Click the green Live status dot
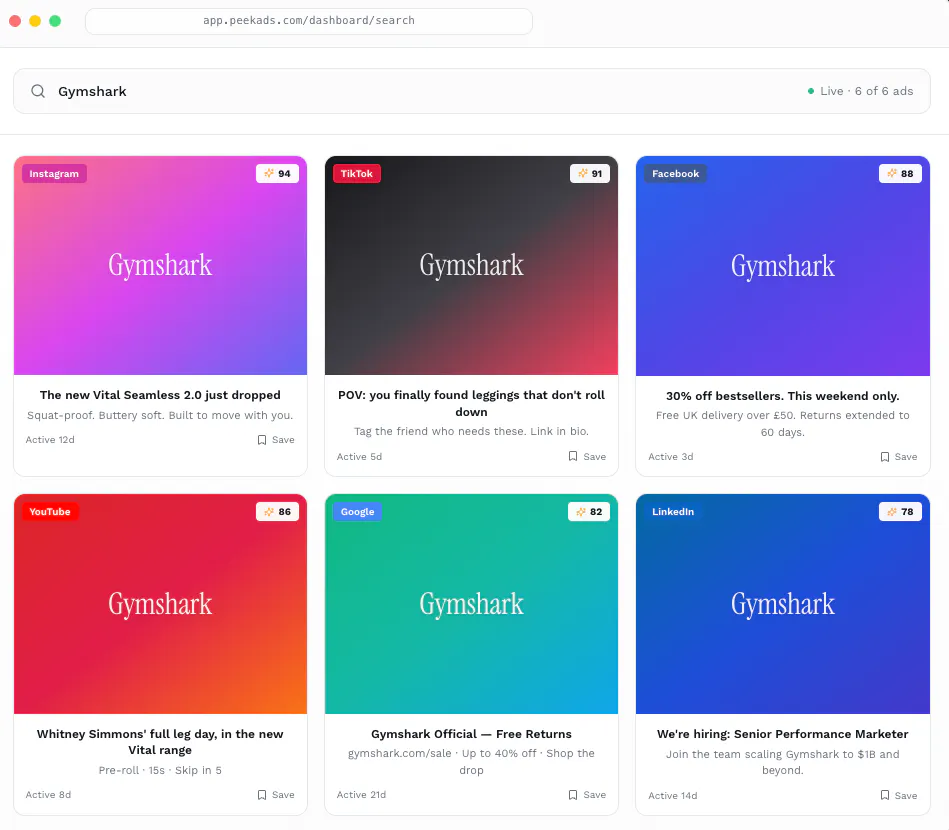Viewport: 949px width, 830px height. click(810, 91)
